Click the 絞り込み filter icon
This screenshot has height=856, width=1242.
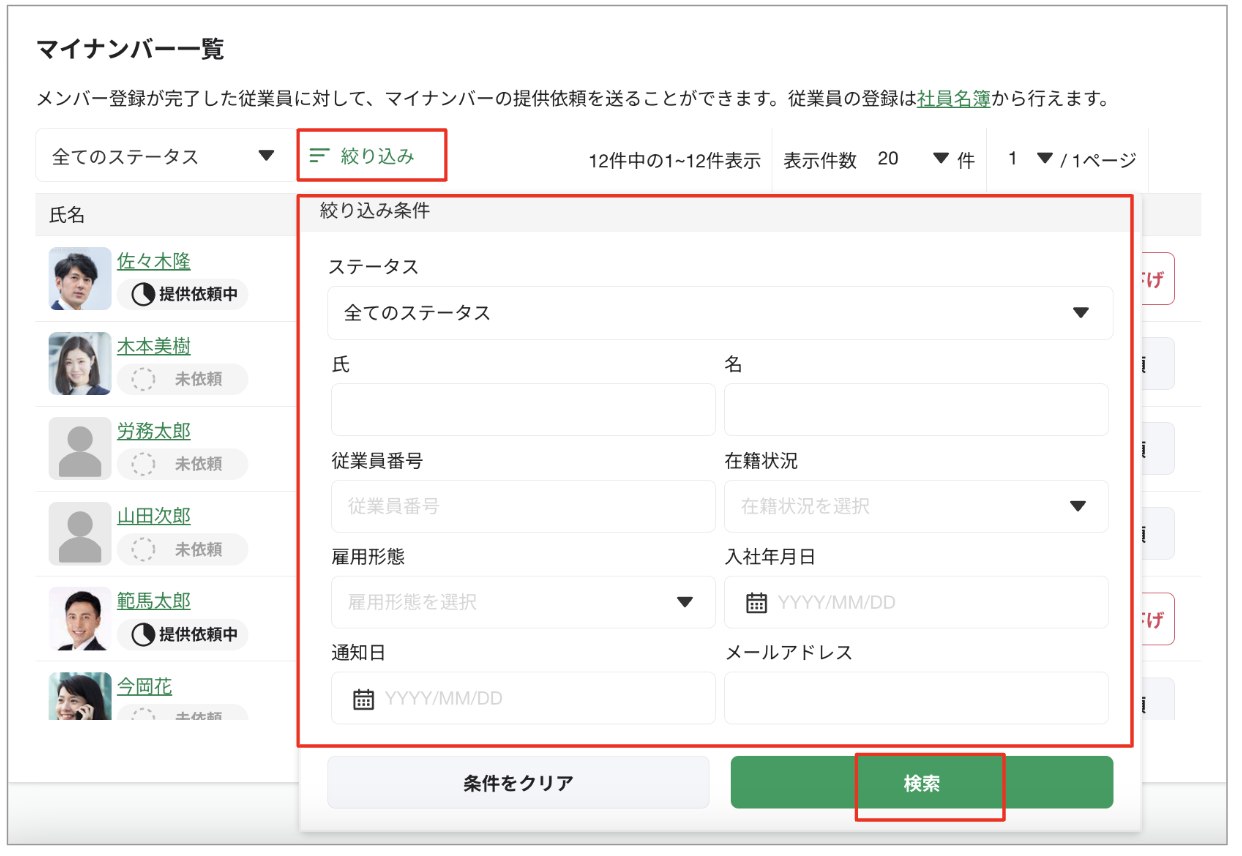320,156
